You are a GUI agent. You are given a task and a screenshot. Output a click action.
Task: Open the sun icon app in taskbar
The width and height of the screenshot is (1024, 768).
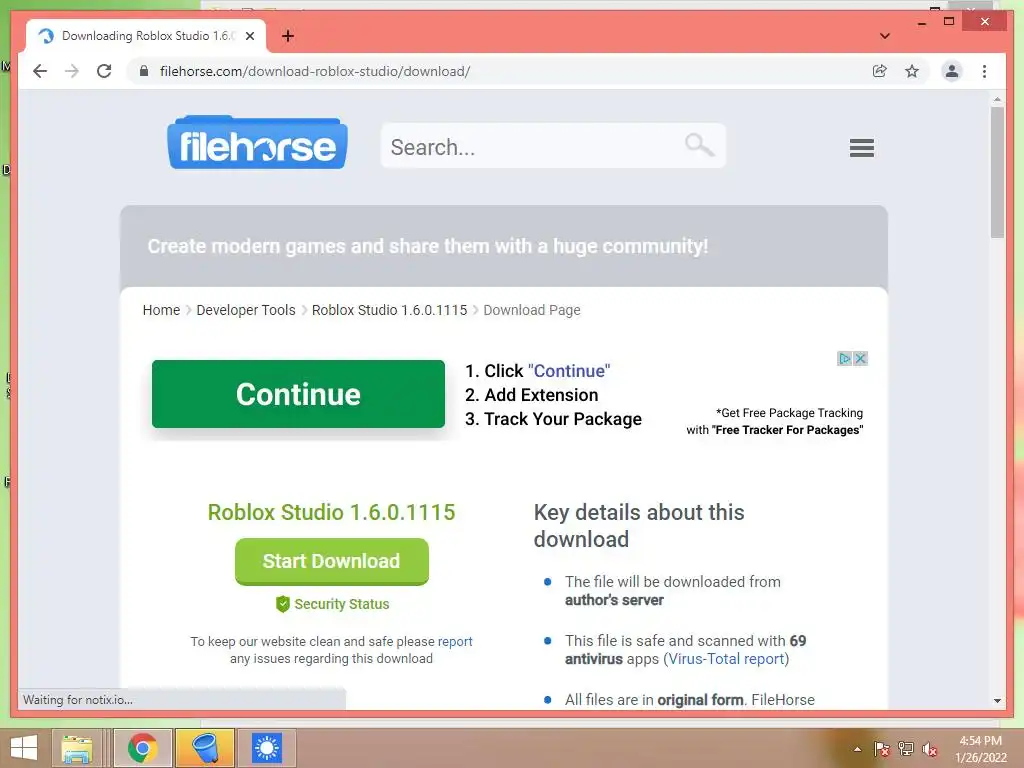tap(266, 748)
